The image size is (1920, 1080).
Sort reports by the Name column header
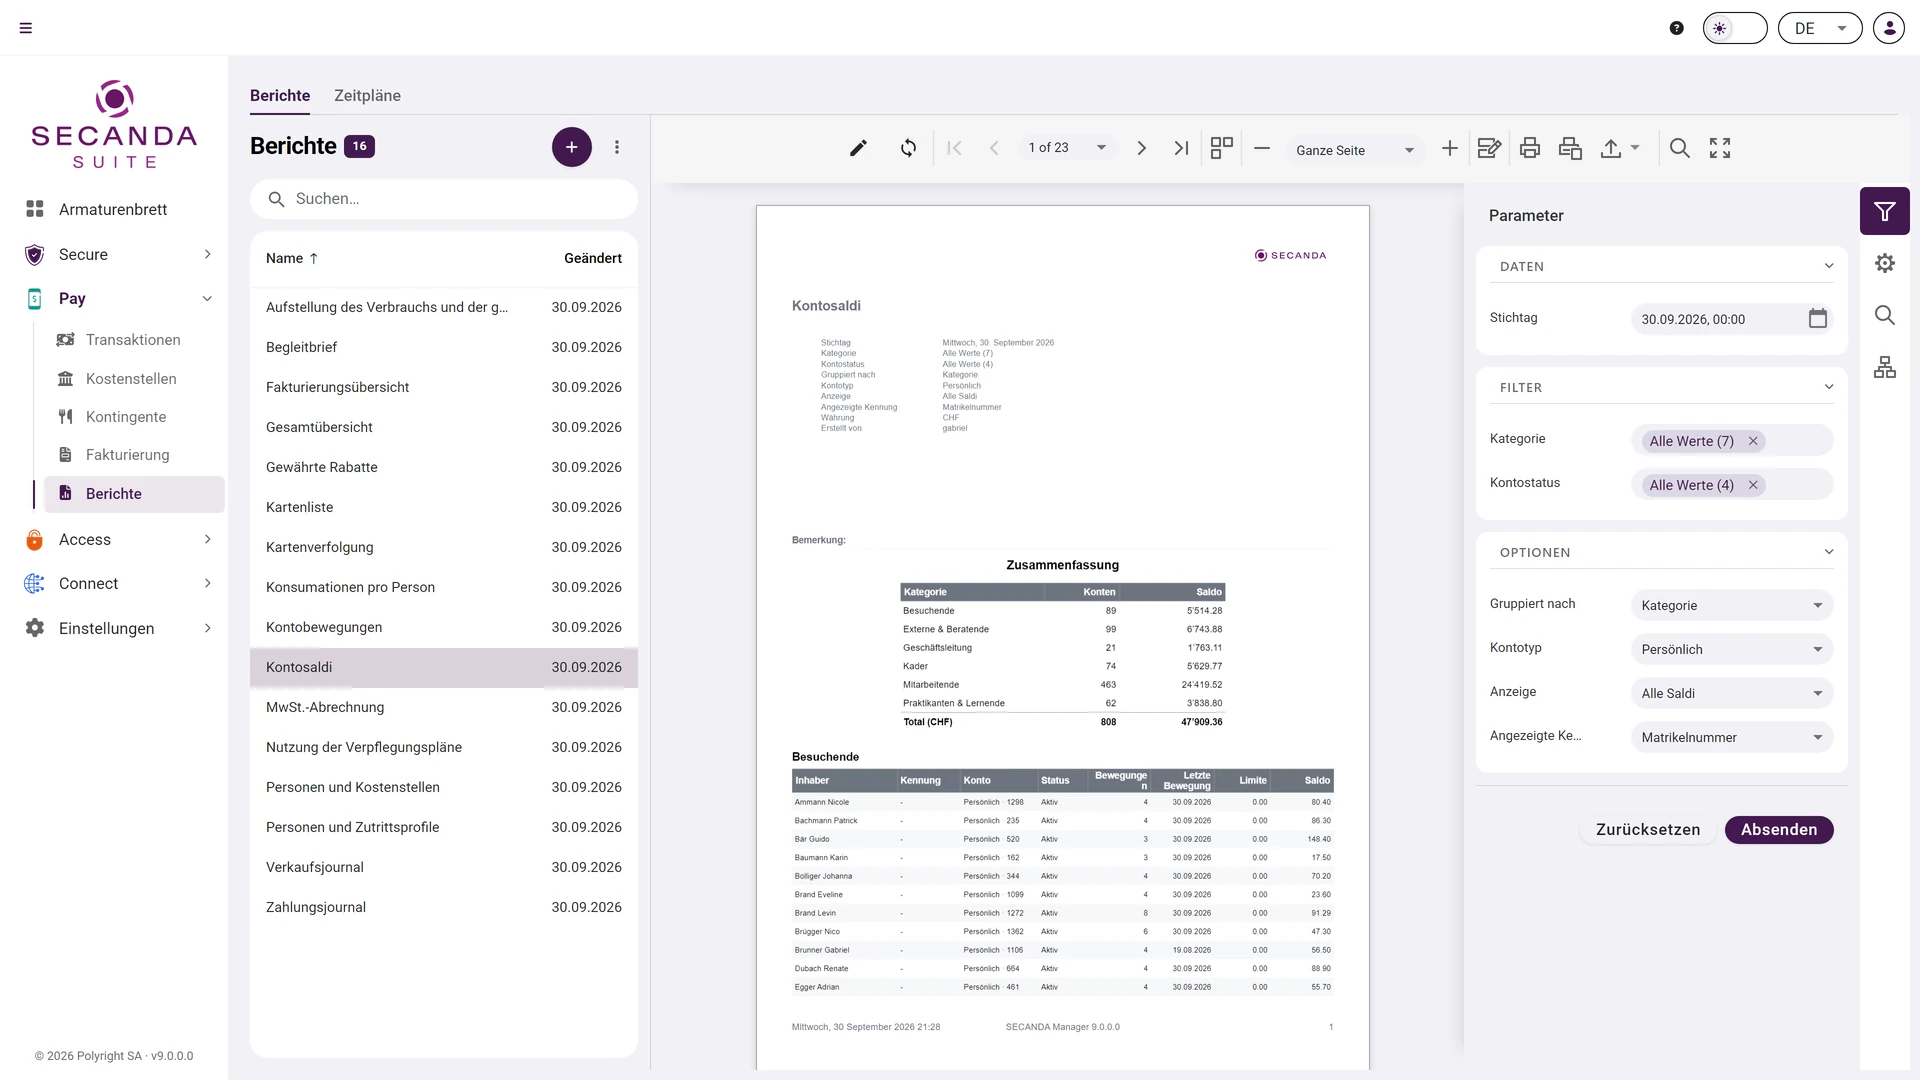pyautogui.click(x=292, y=258)
